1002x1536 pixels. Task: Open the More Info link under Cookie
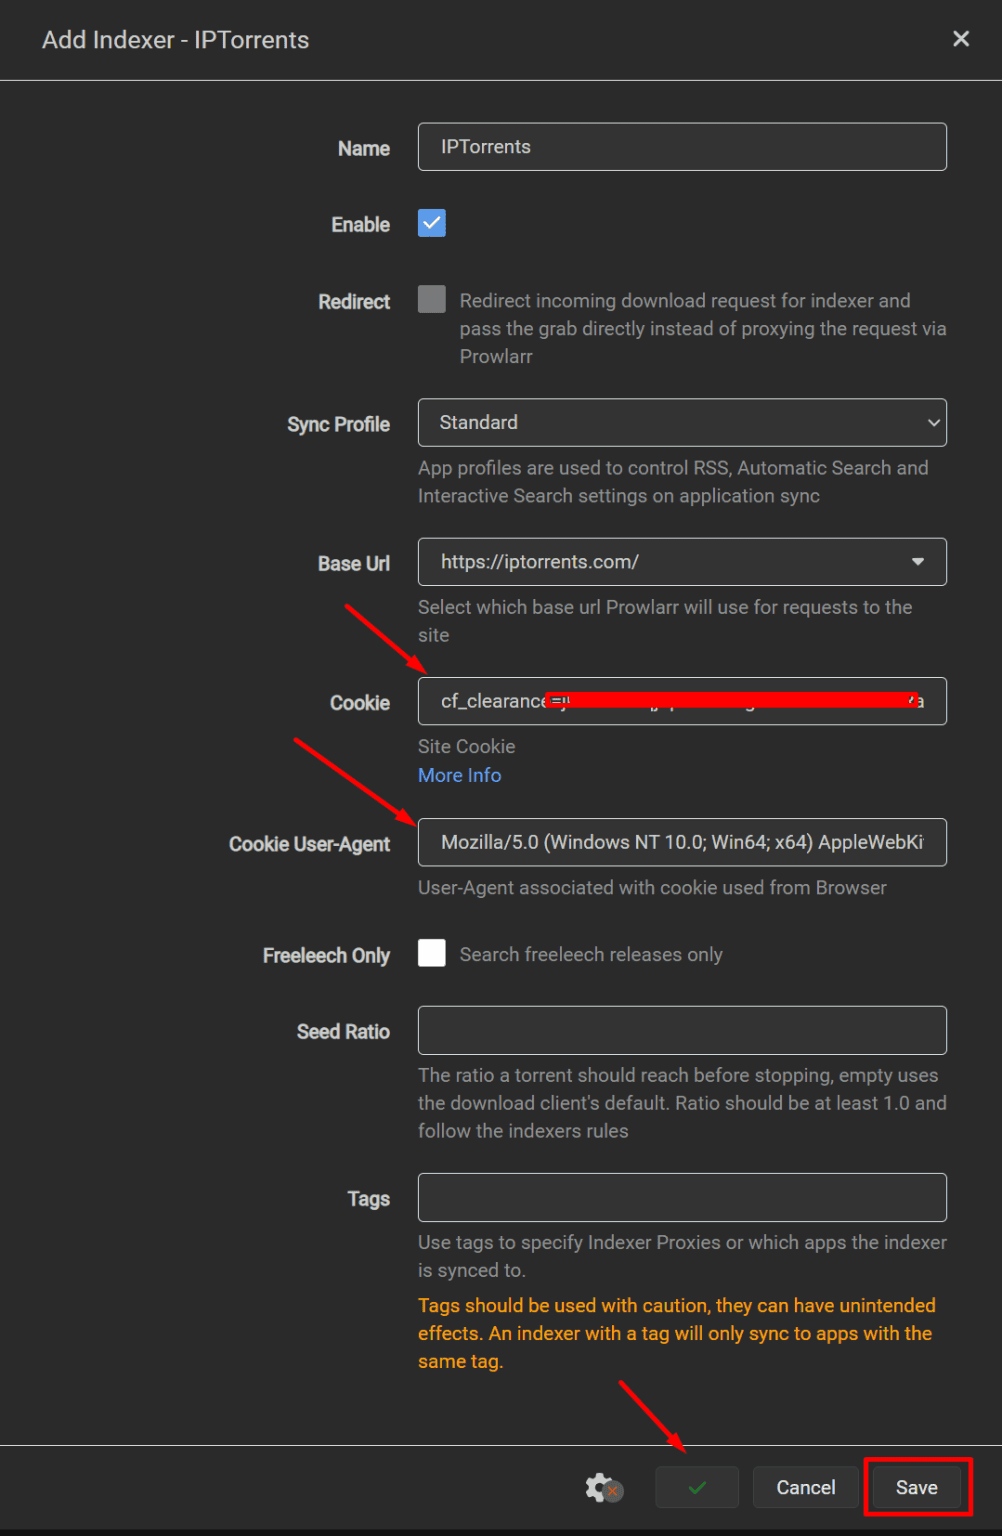459,775
